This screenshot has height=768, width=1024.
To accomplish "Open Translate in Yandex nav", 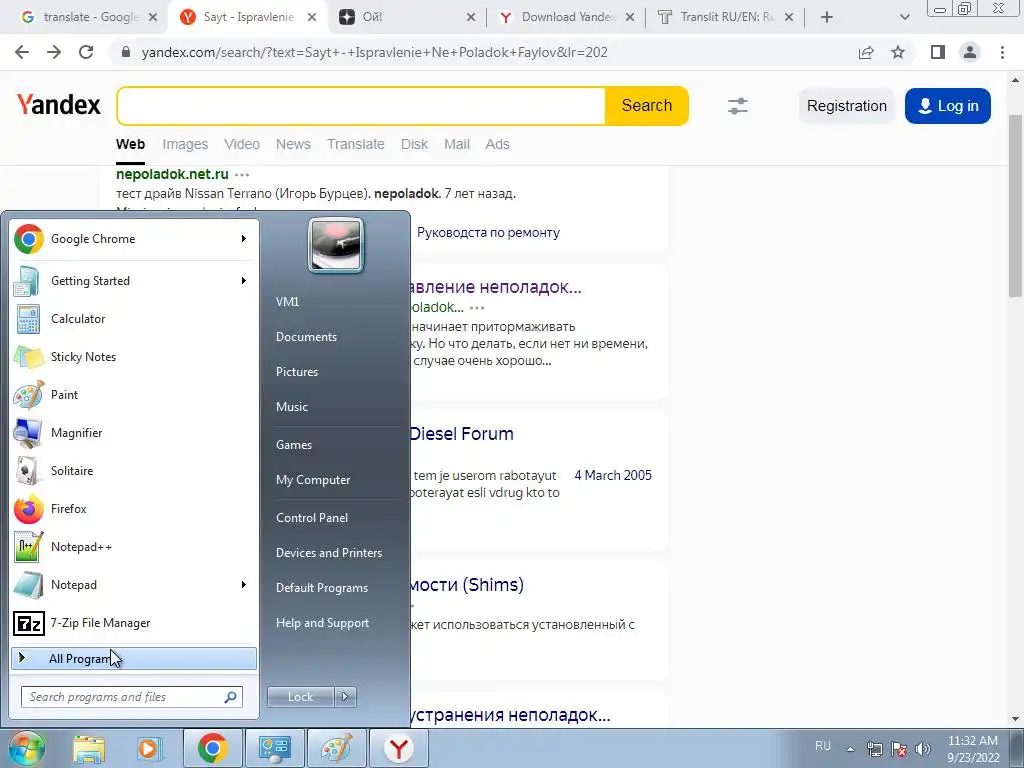I will [x=355, y=144].
